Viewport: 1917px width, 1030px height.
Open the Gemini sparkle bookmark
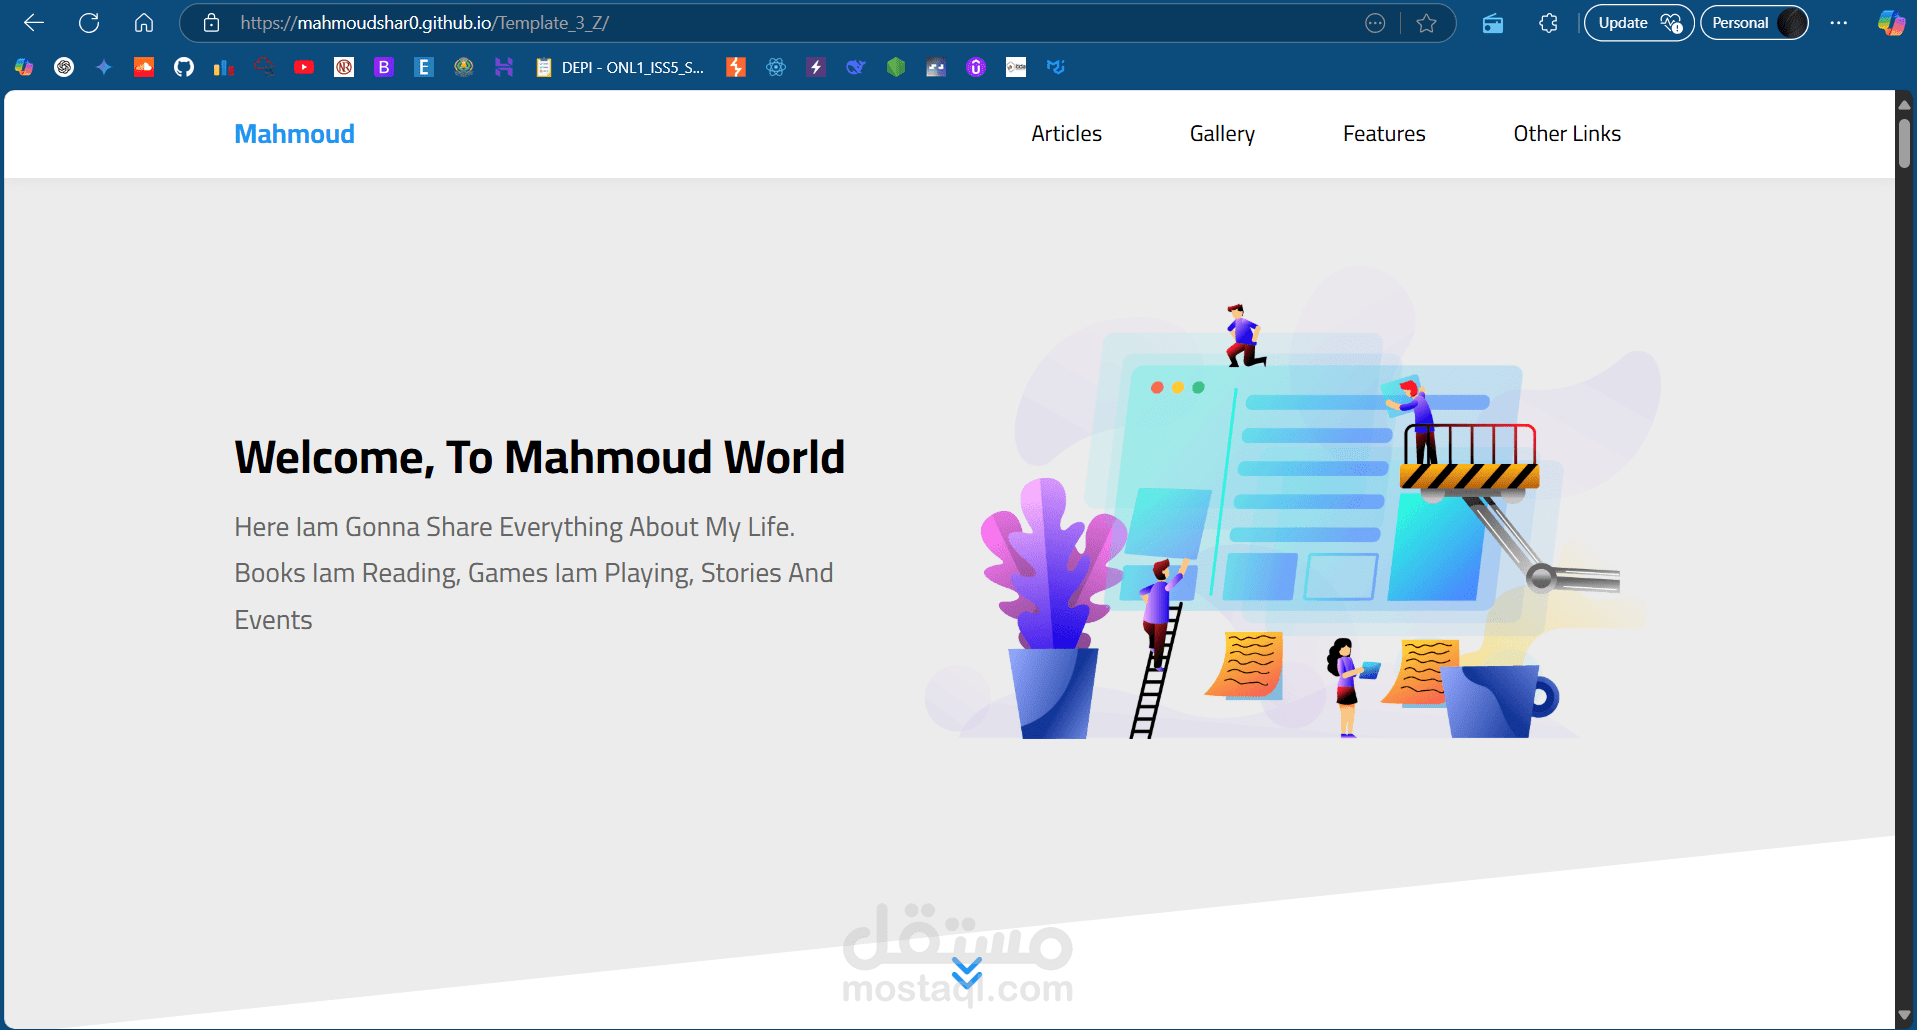(104, 67)
